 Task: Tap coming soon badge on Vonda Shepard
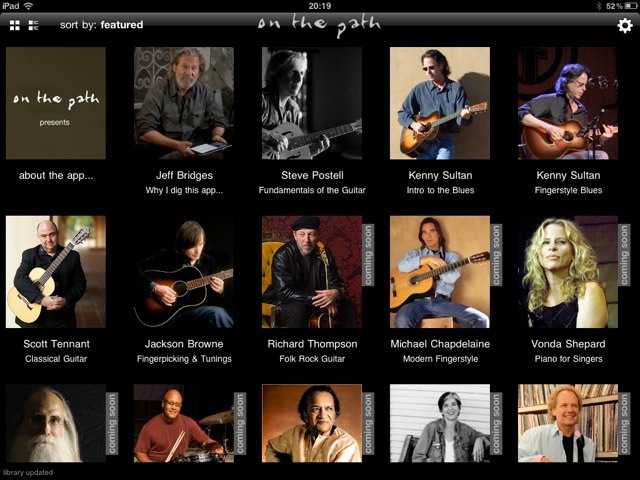coord(624,255)
